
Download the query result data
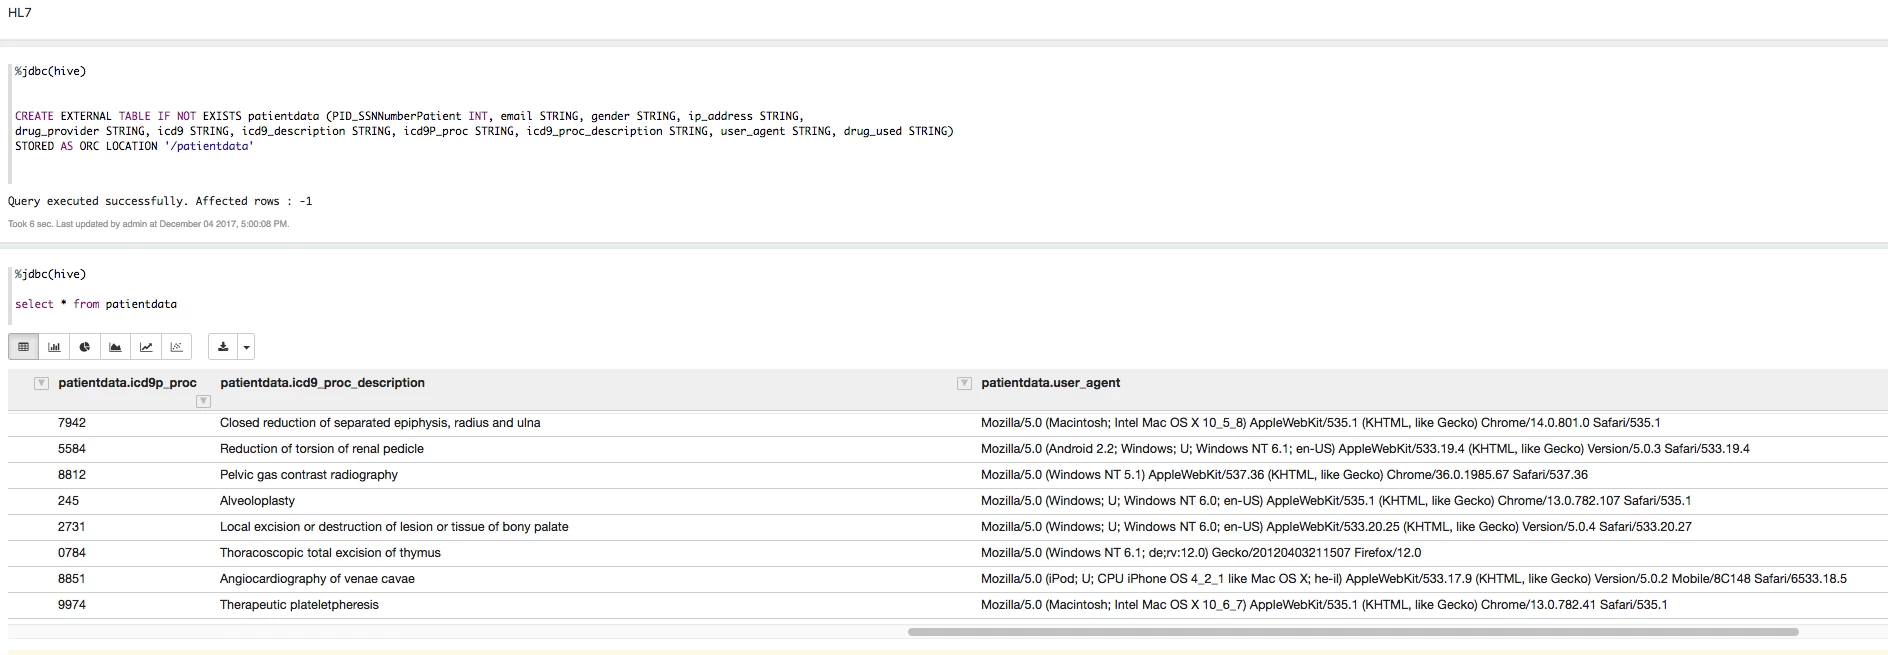223,347
